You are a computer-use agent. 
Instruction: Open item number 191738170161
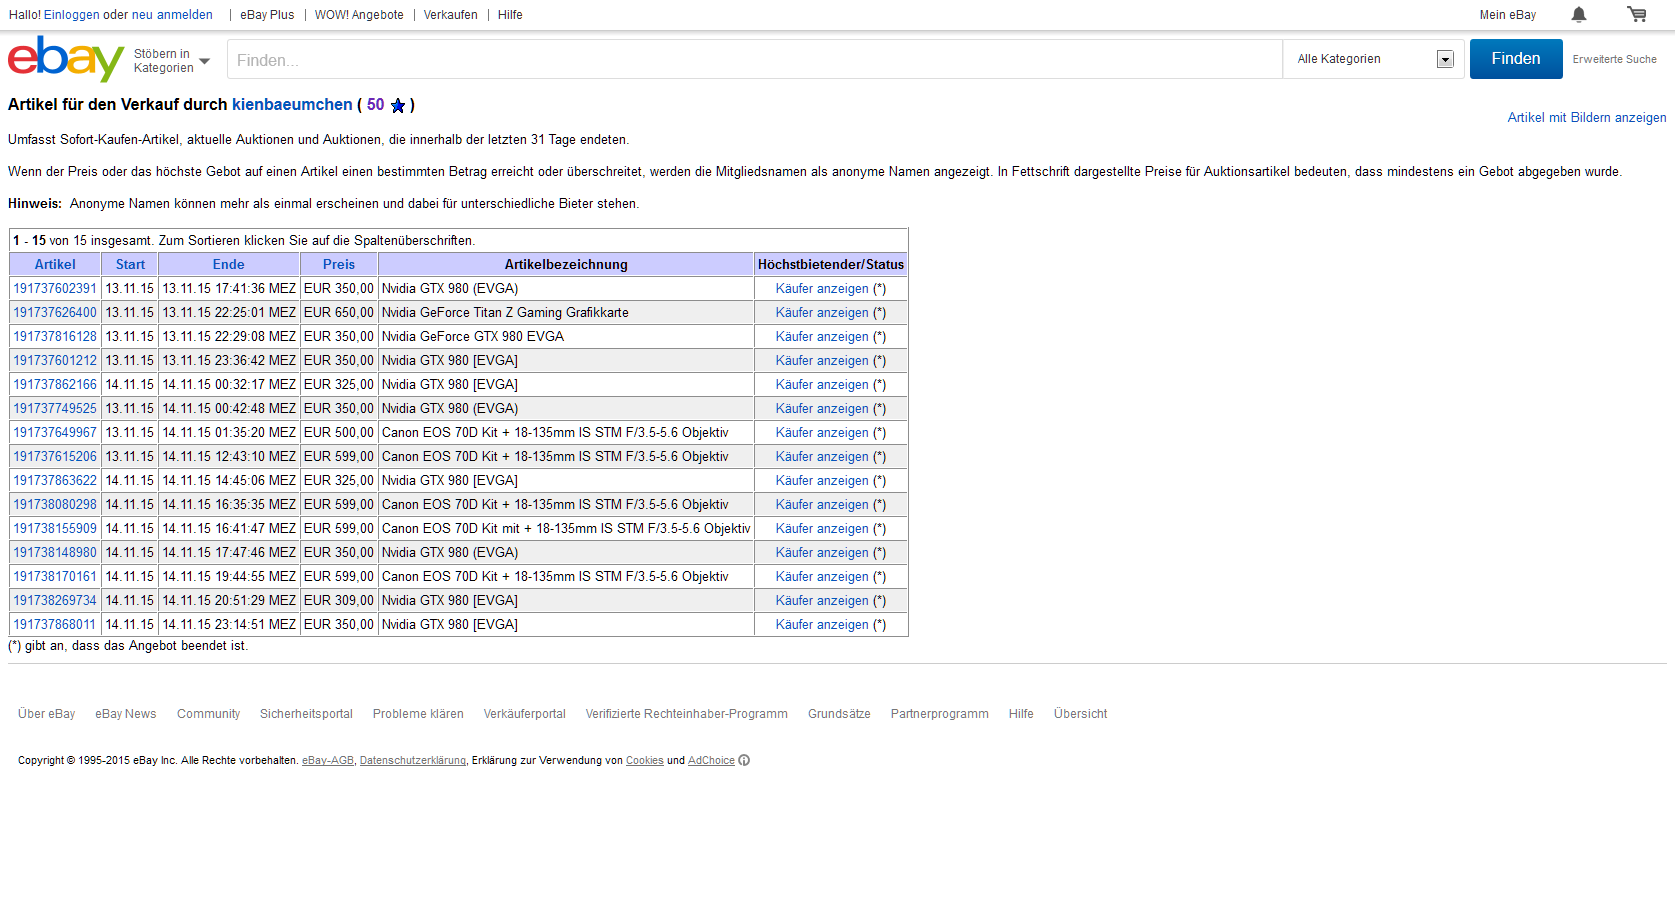[55, 576]
